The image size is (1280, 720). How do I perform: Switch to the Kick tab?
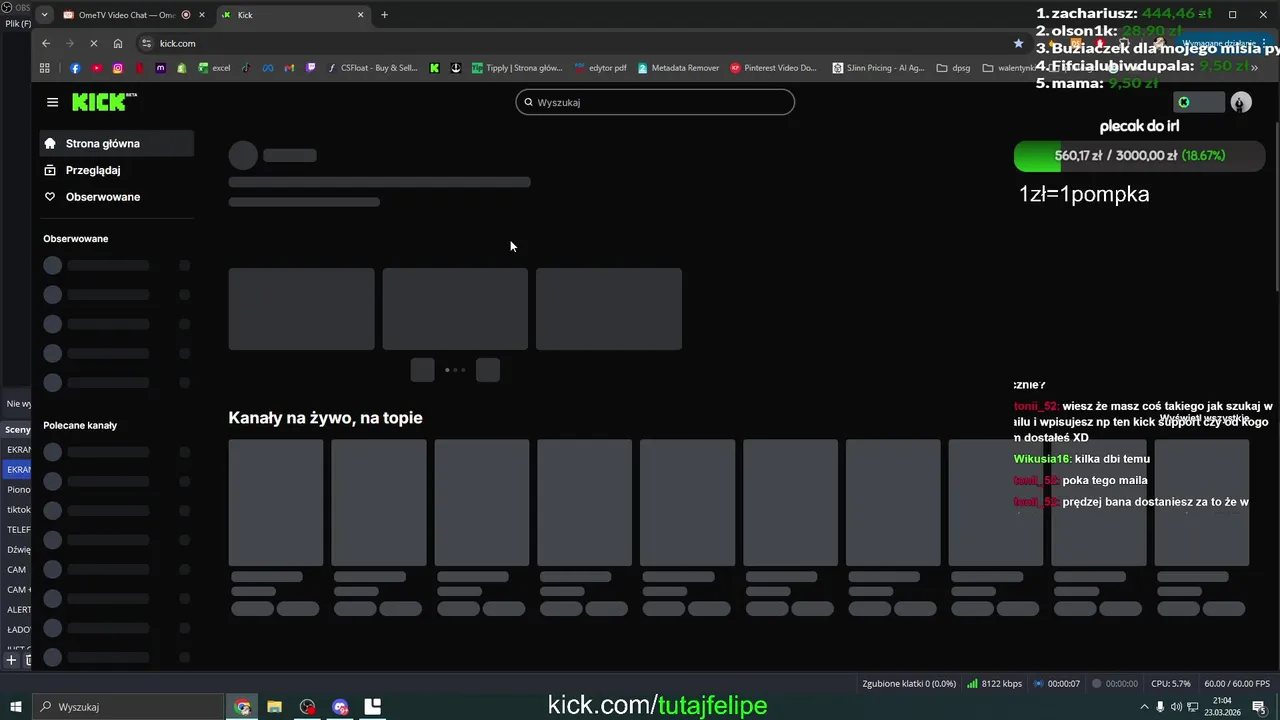tap(292, 15)
